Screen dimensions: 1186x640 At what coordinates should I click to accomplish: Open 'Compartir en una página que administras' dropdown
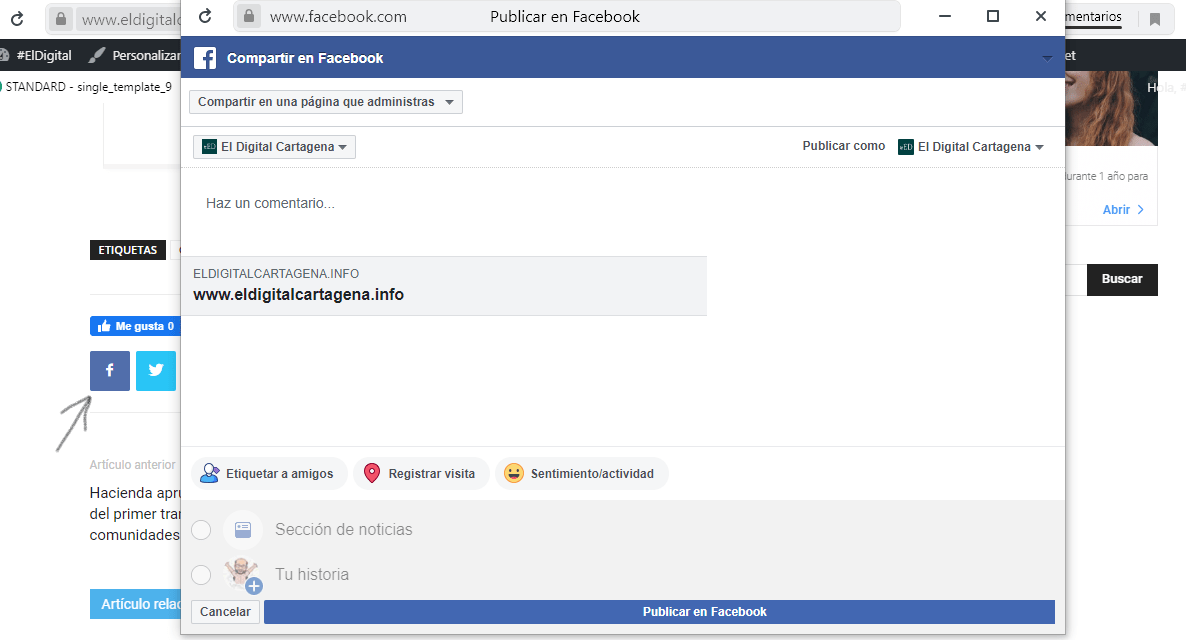tap(326, 102)
